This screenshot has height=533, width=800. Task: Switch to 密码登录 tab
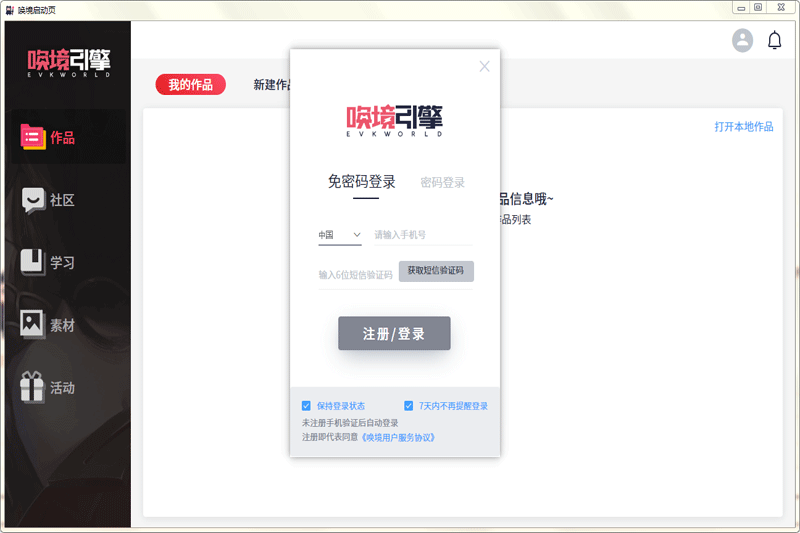(x=442, y=183)
